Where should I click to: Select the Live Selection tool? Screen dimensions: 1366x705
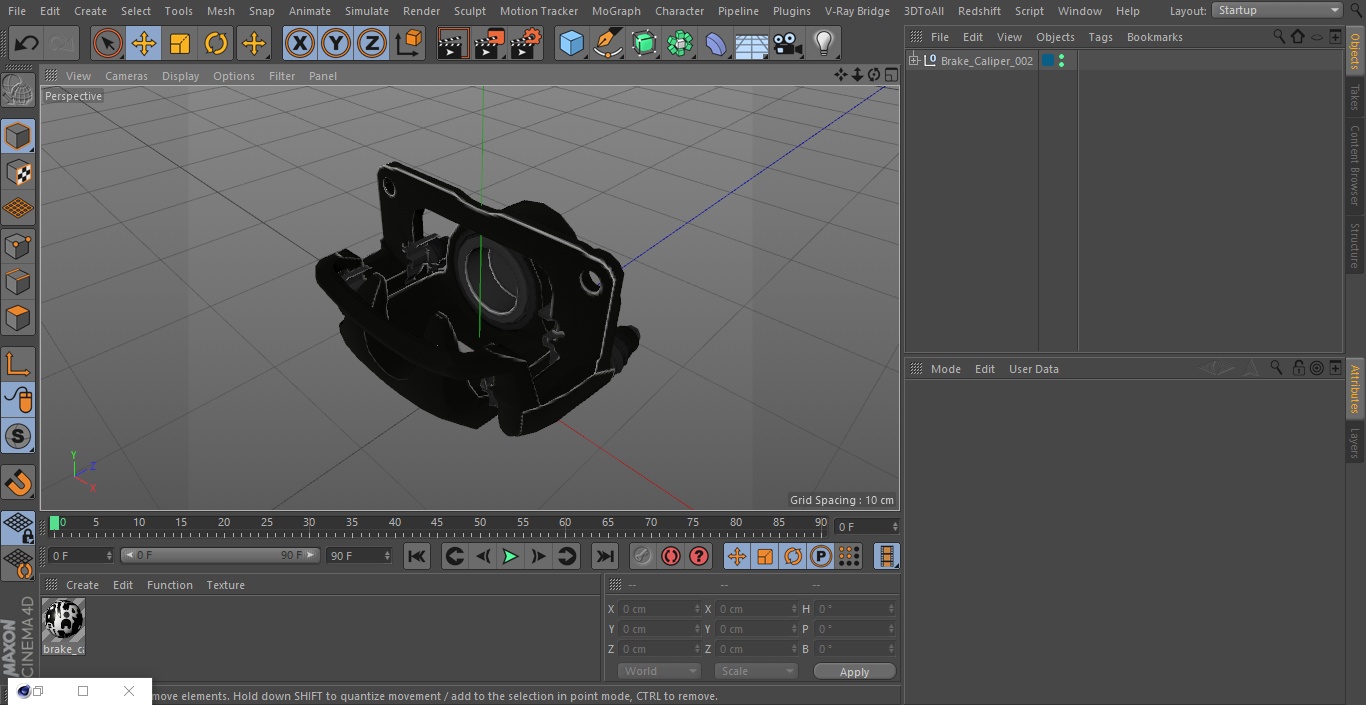click(107, 44)
